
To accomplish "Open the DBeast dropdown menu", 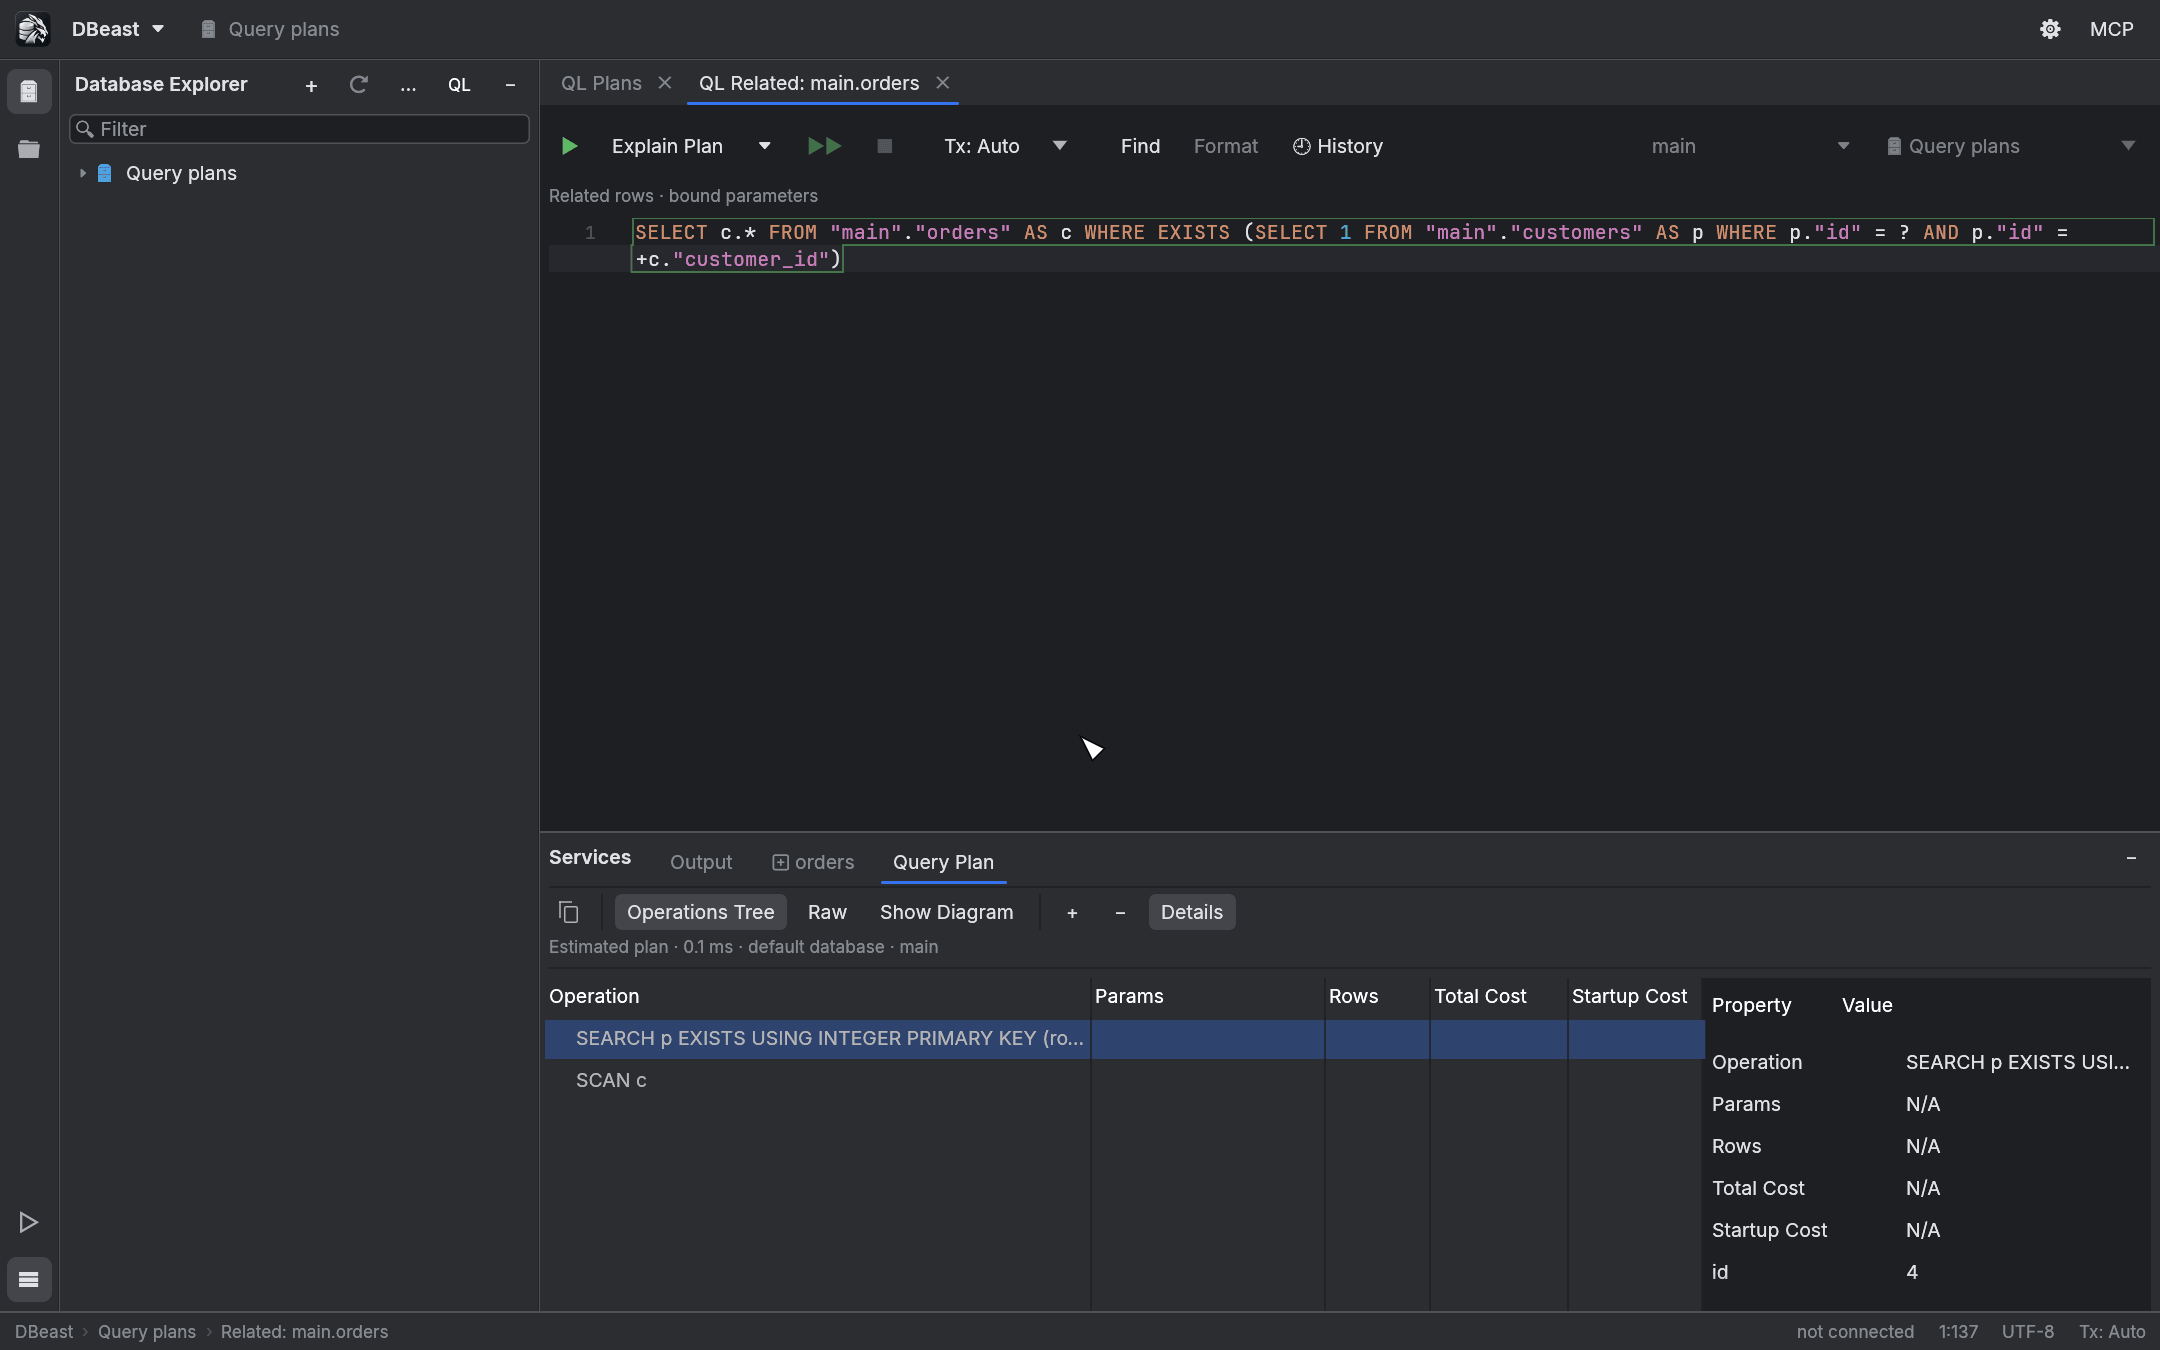I will point(118,29).
